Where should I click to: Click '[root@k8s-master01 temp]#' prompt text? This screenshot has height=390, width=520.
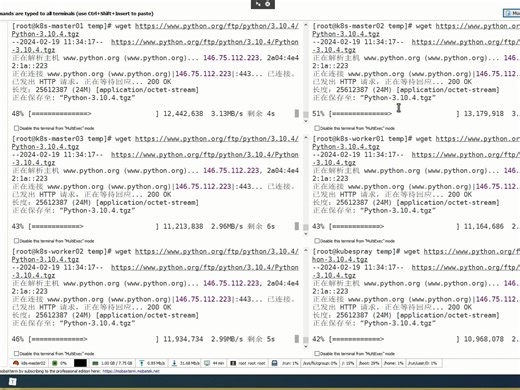(x=62, y=26)
